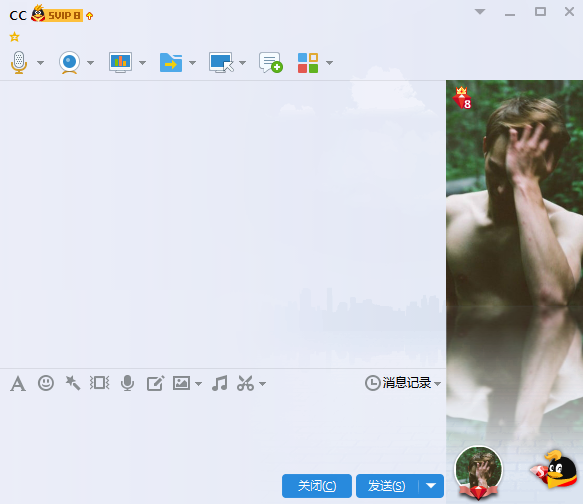
Task: Click the yellow star icon under contact name
Action: click(15, 37)
